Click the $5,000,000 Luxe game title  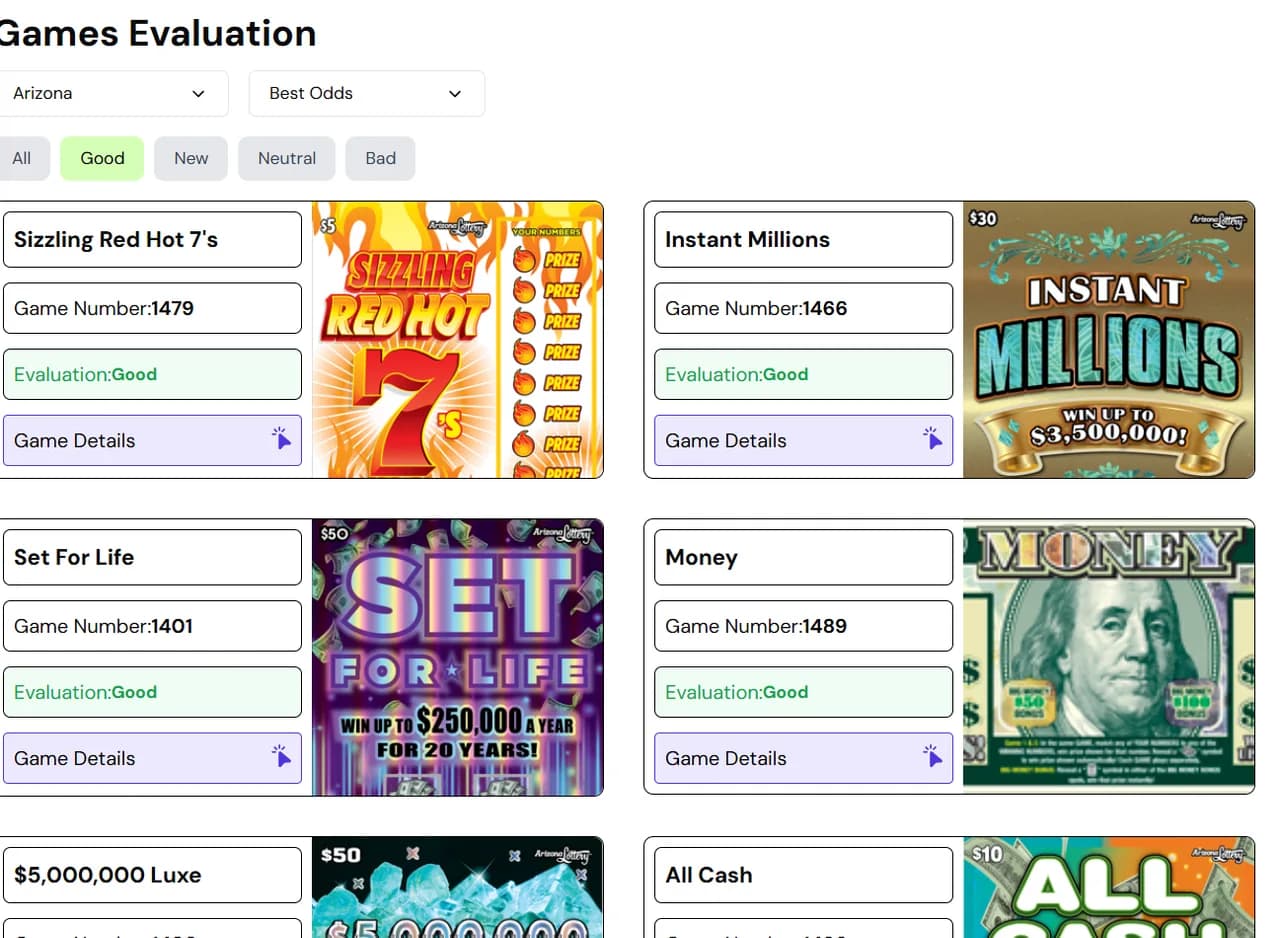coord(108,875)
